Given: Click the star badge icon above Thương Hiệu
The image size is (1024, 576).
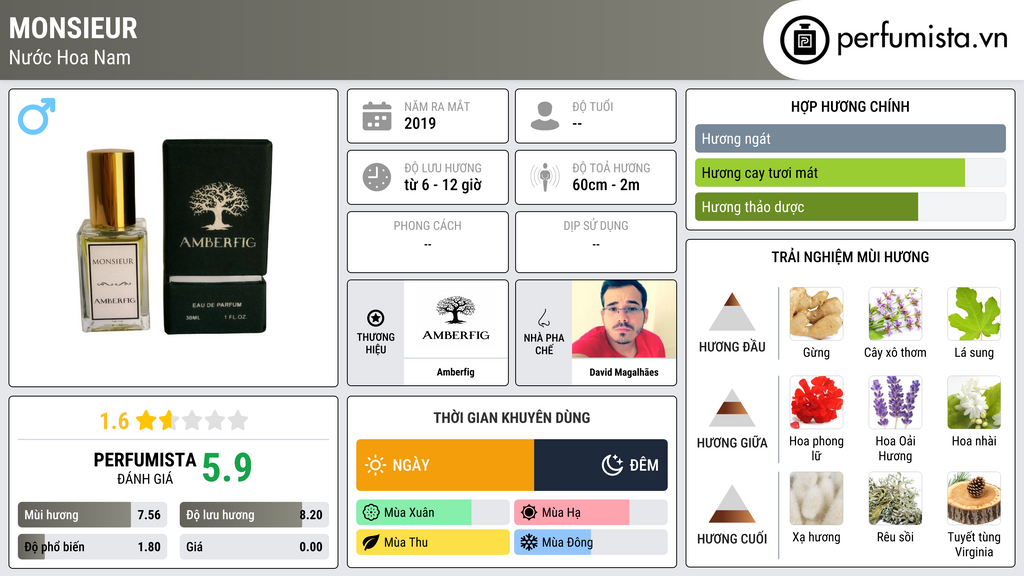Looking at the screenshot, I should point(376,318).
